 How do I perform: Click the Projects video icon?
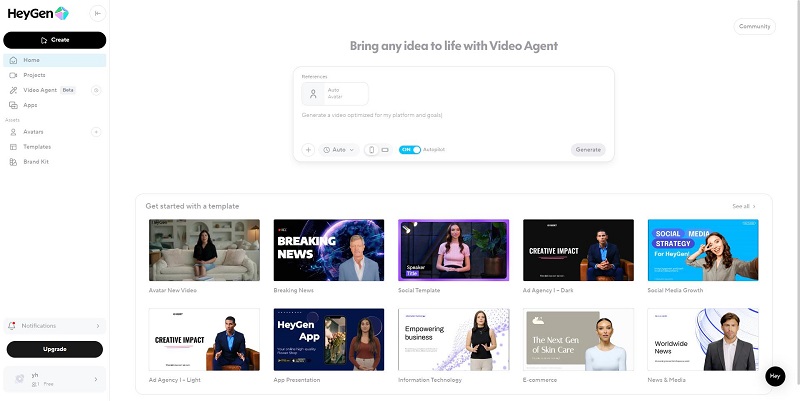13,75
